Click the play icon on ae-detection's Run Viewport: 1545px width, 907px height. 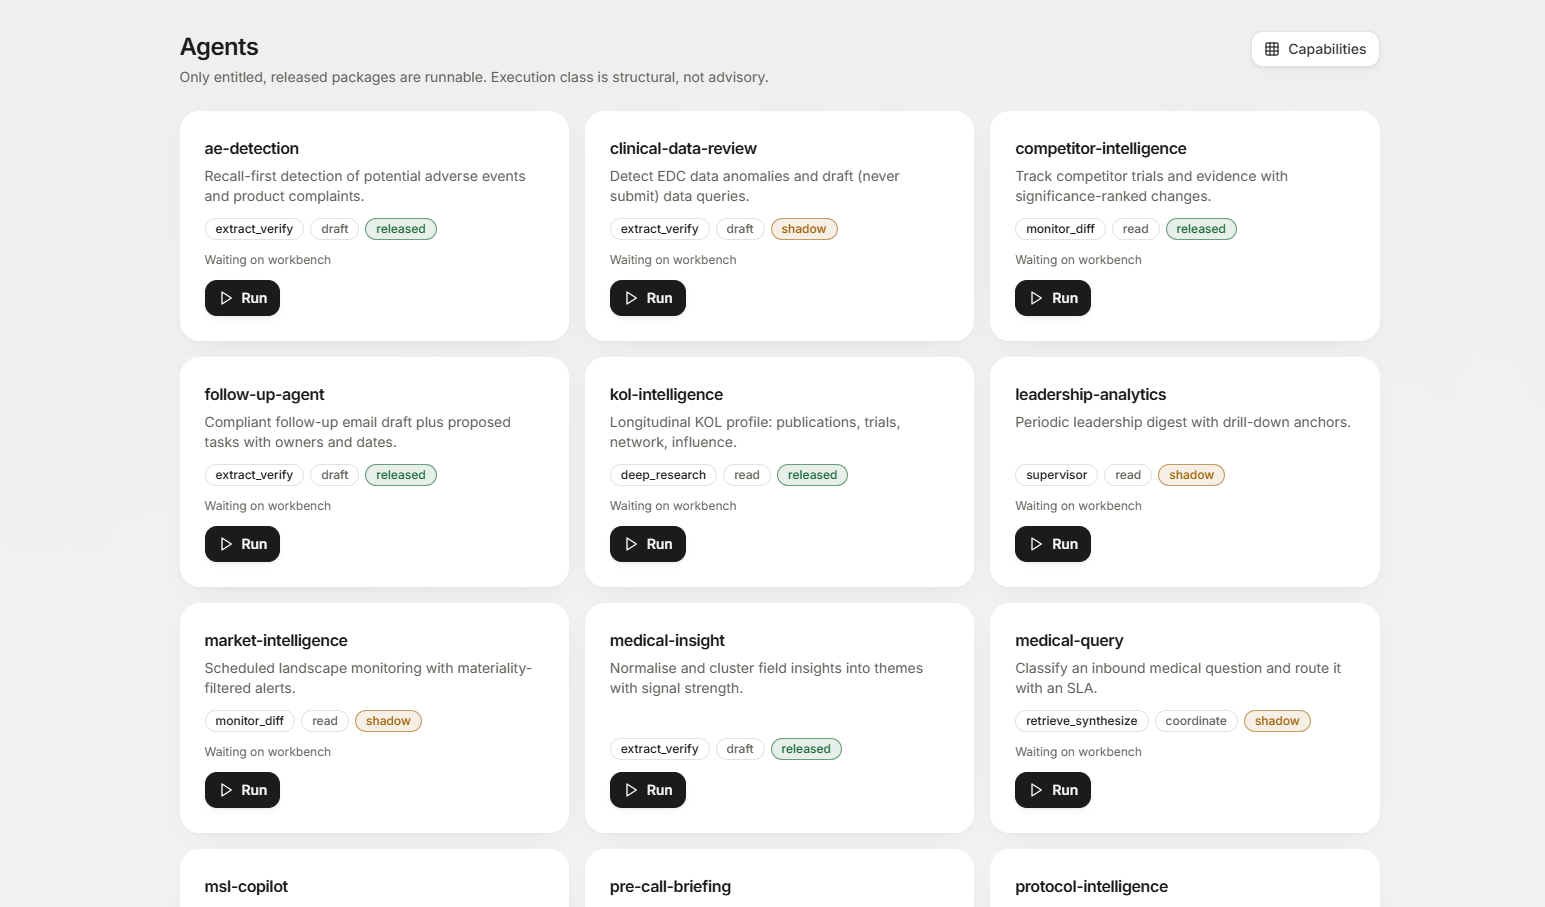pos(226,298)
